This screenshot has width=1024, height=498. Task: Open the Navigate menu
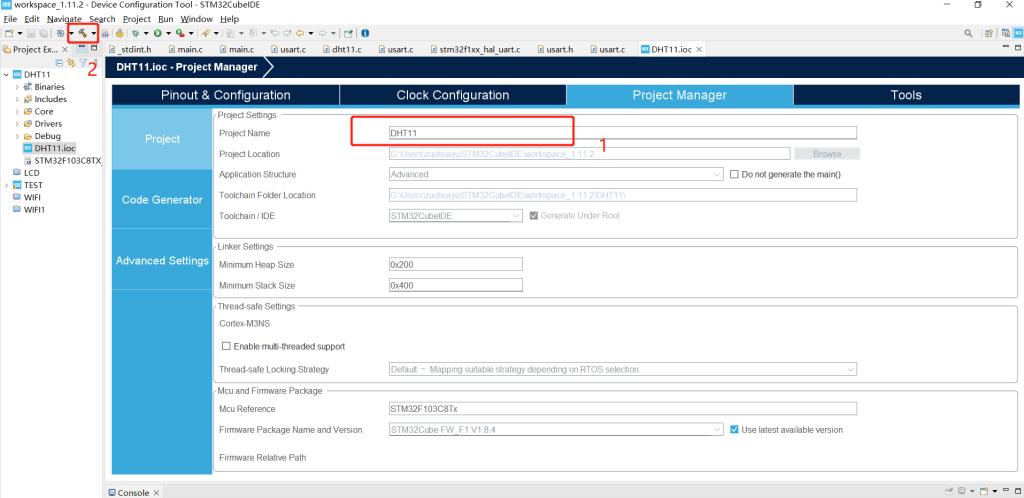click(x=64, y=19)
